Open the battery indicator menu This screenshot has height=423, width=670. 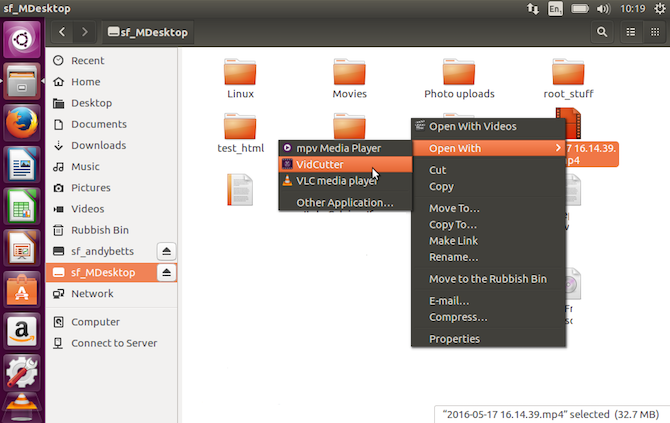[x=580, y=9]
